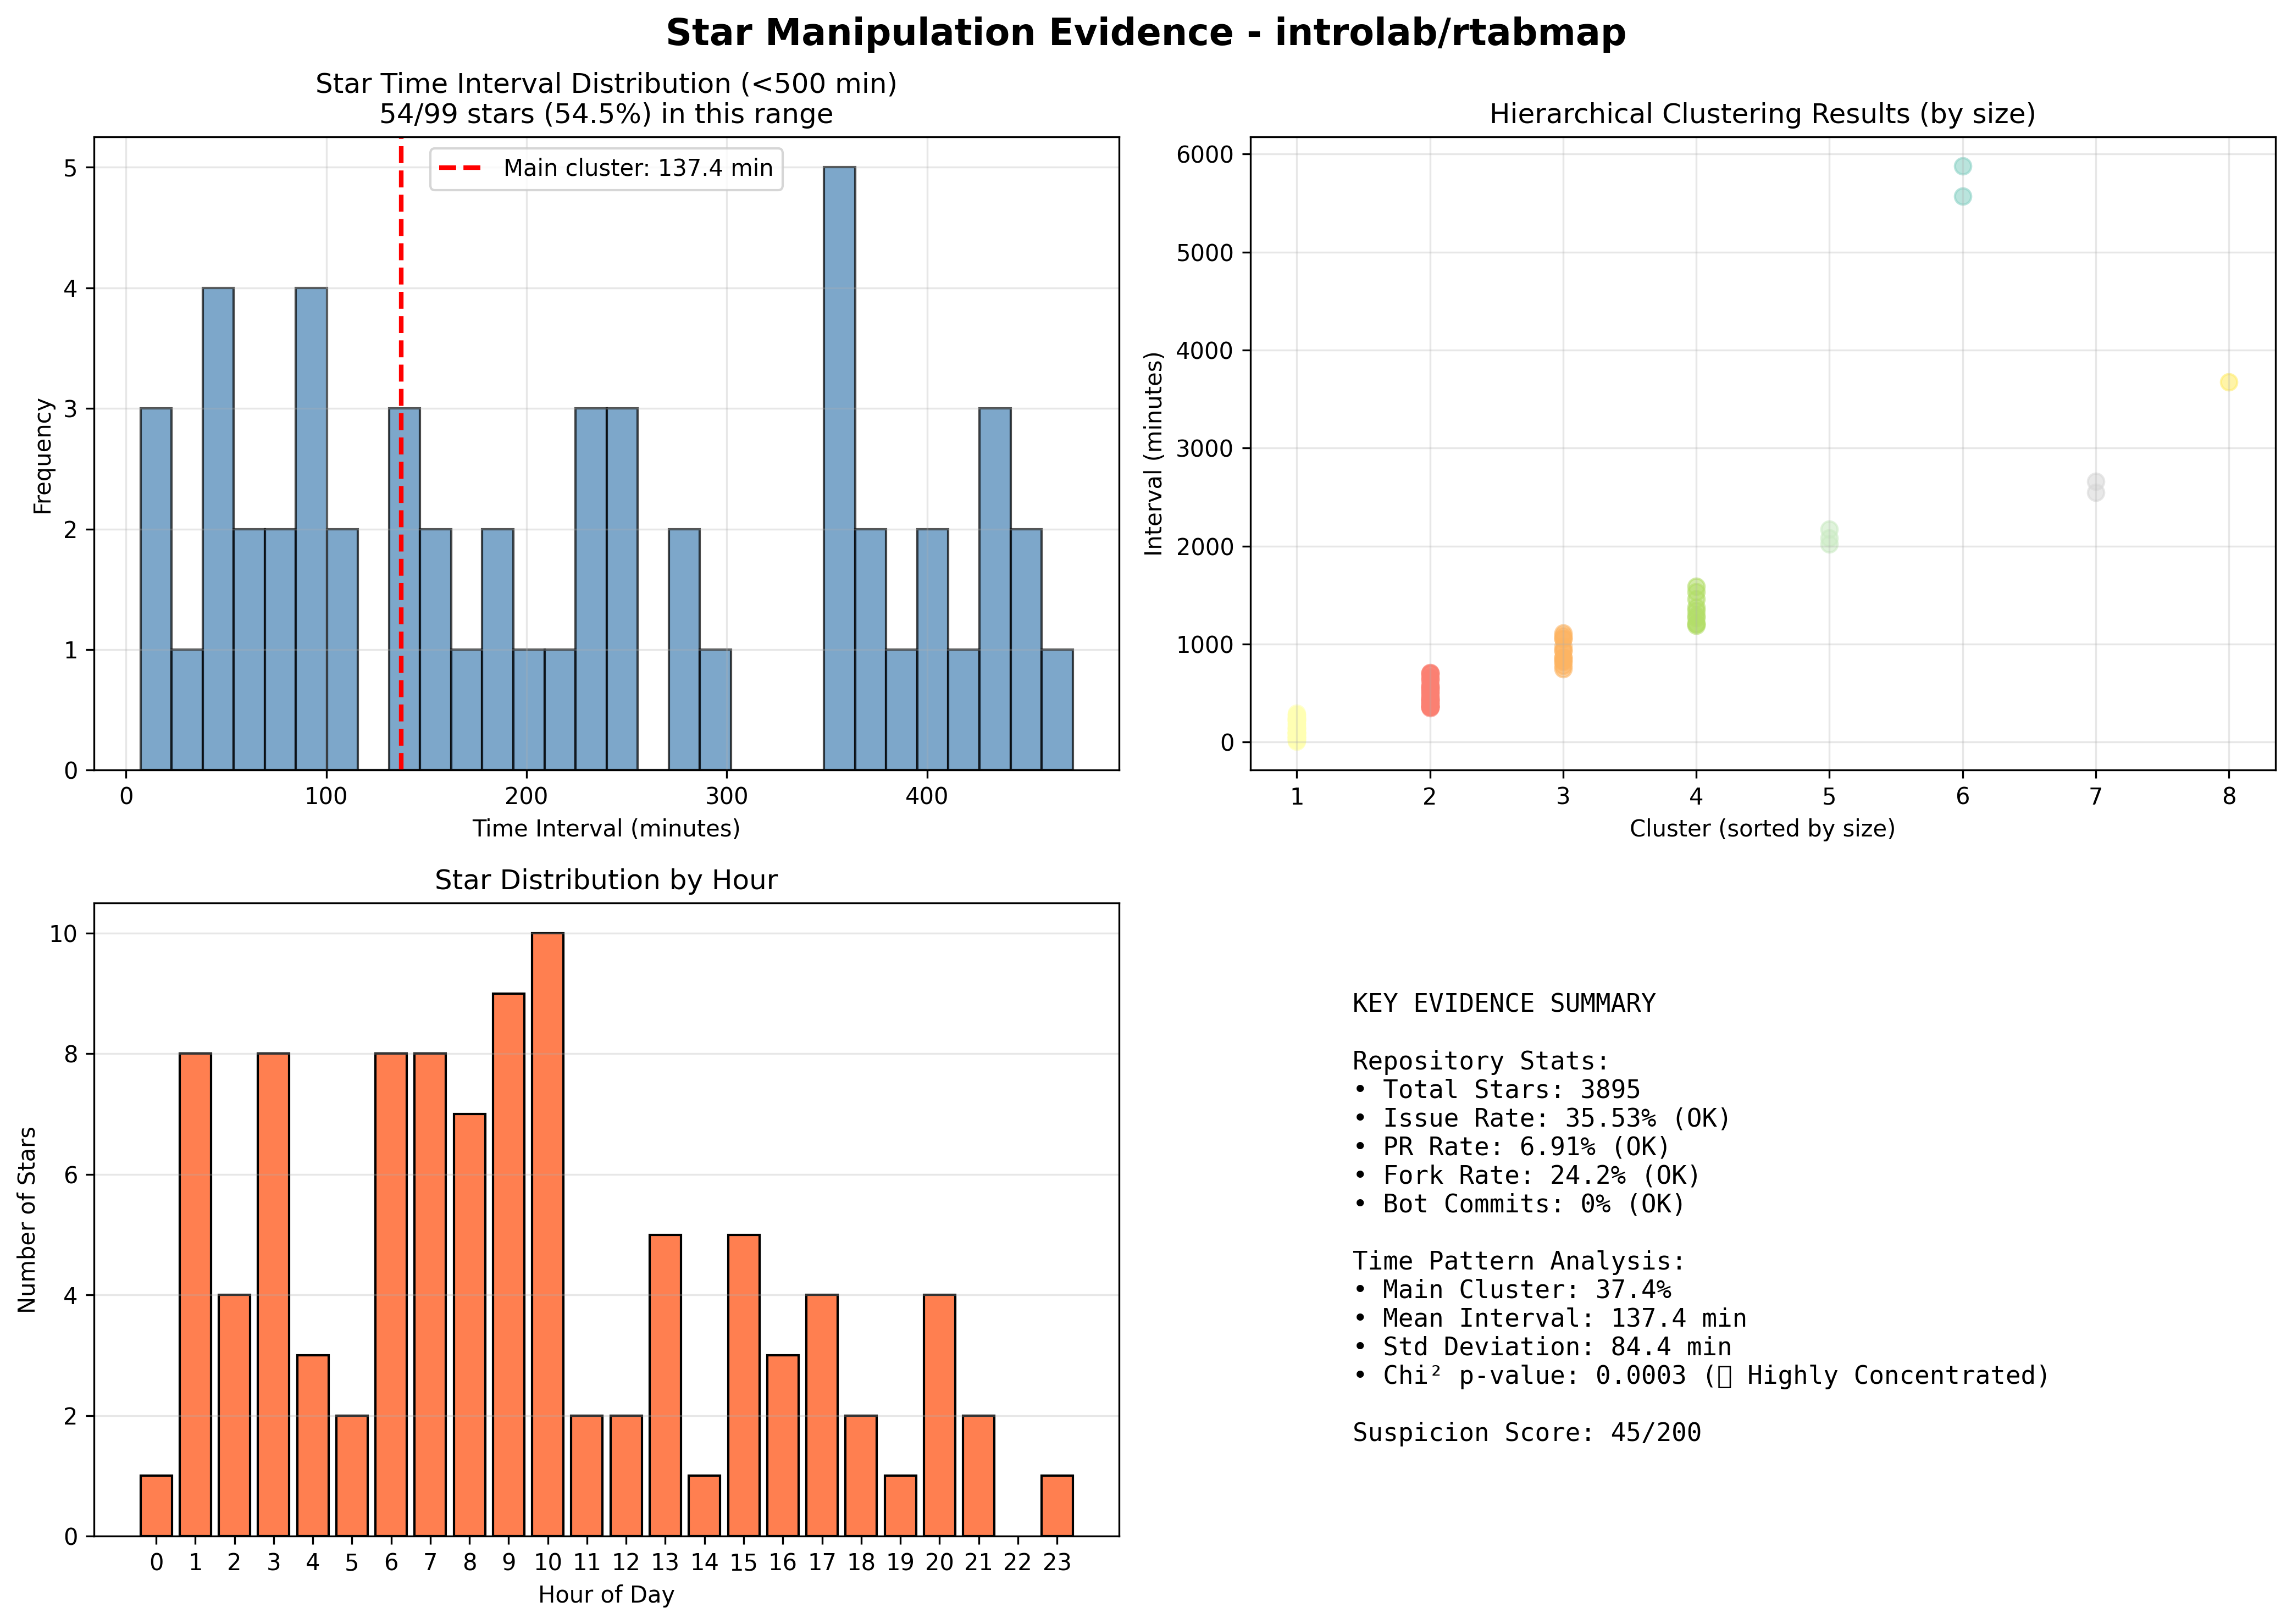Screen dimensions: 2292x1624
Task: Select the orange bar at hour 17
Action: click(x=822, y=1415)
